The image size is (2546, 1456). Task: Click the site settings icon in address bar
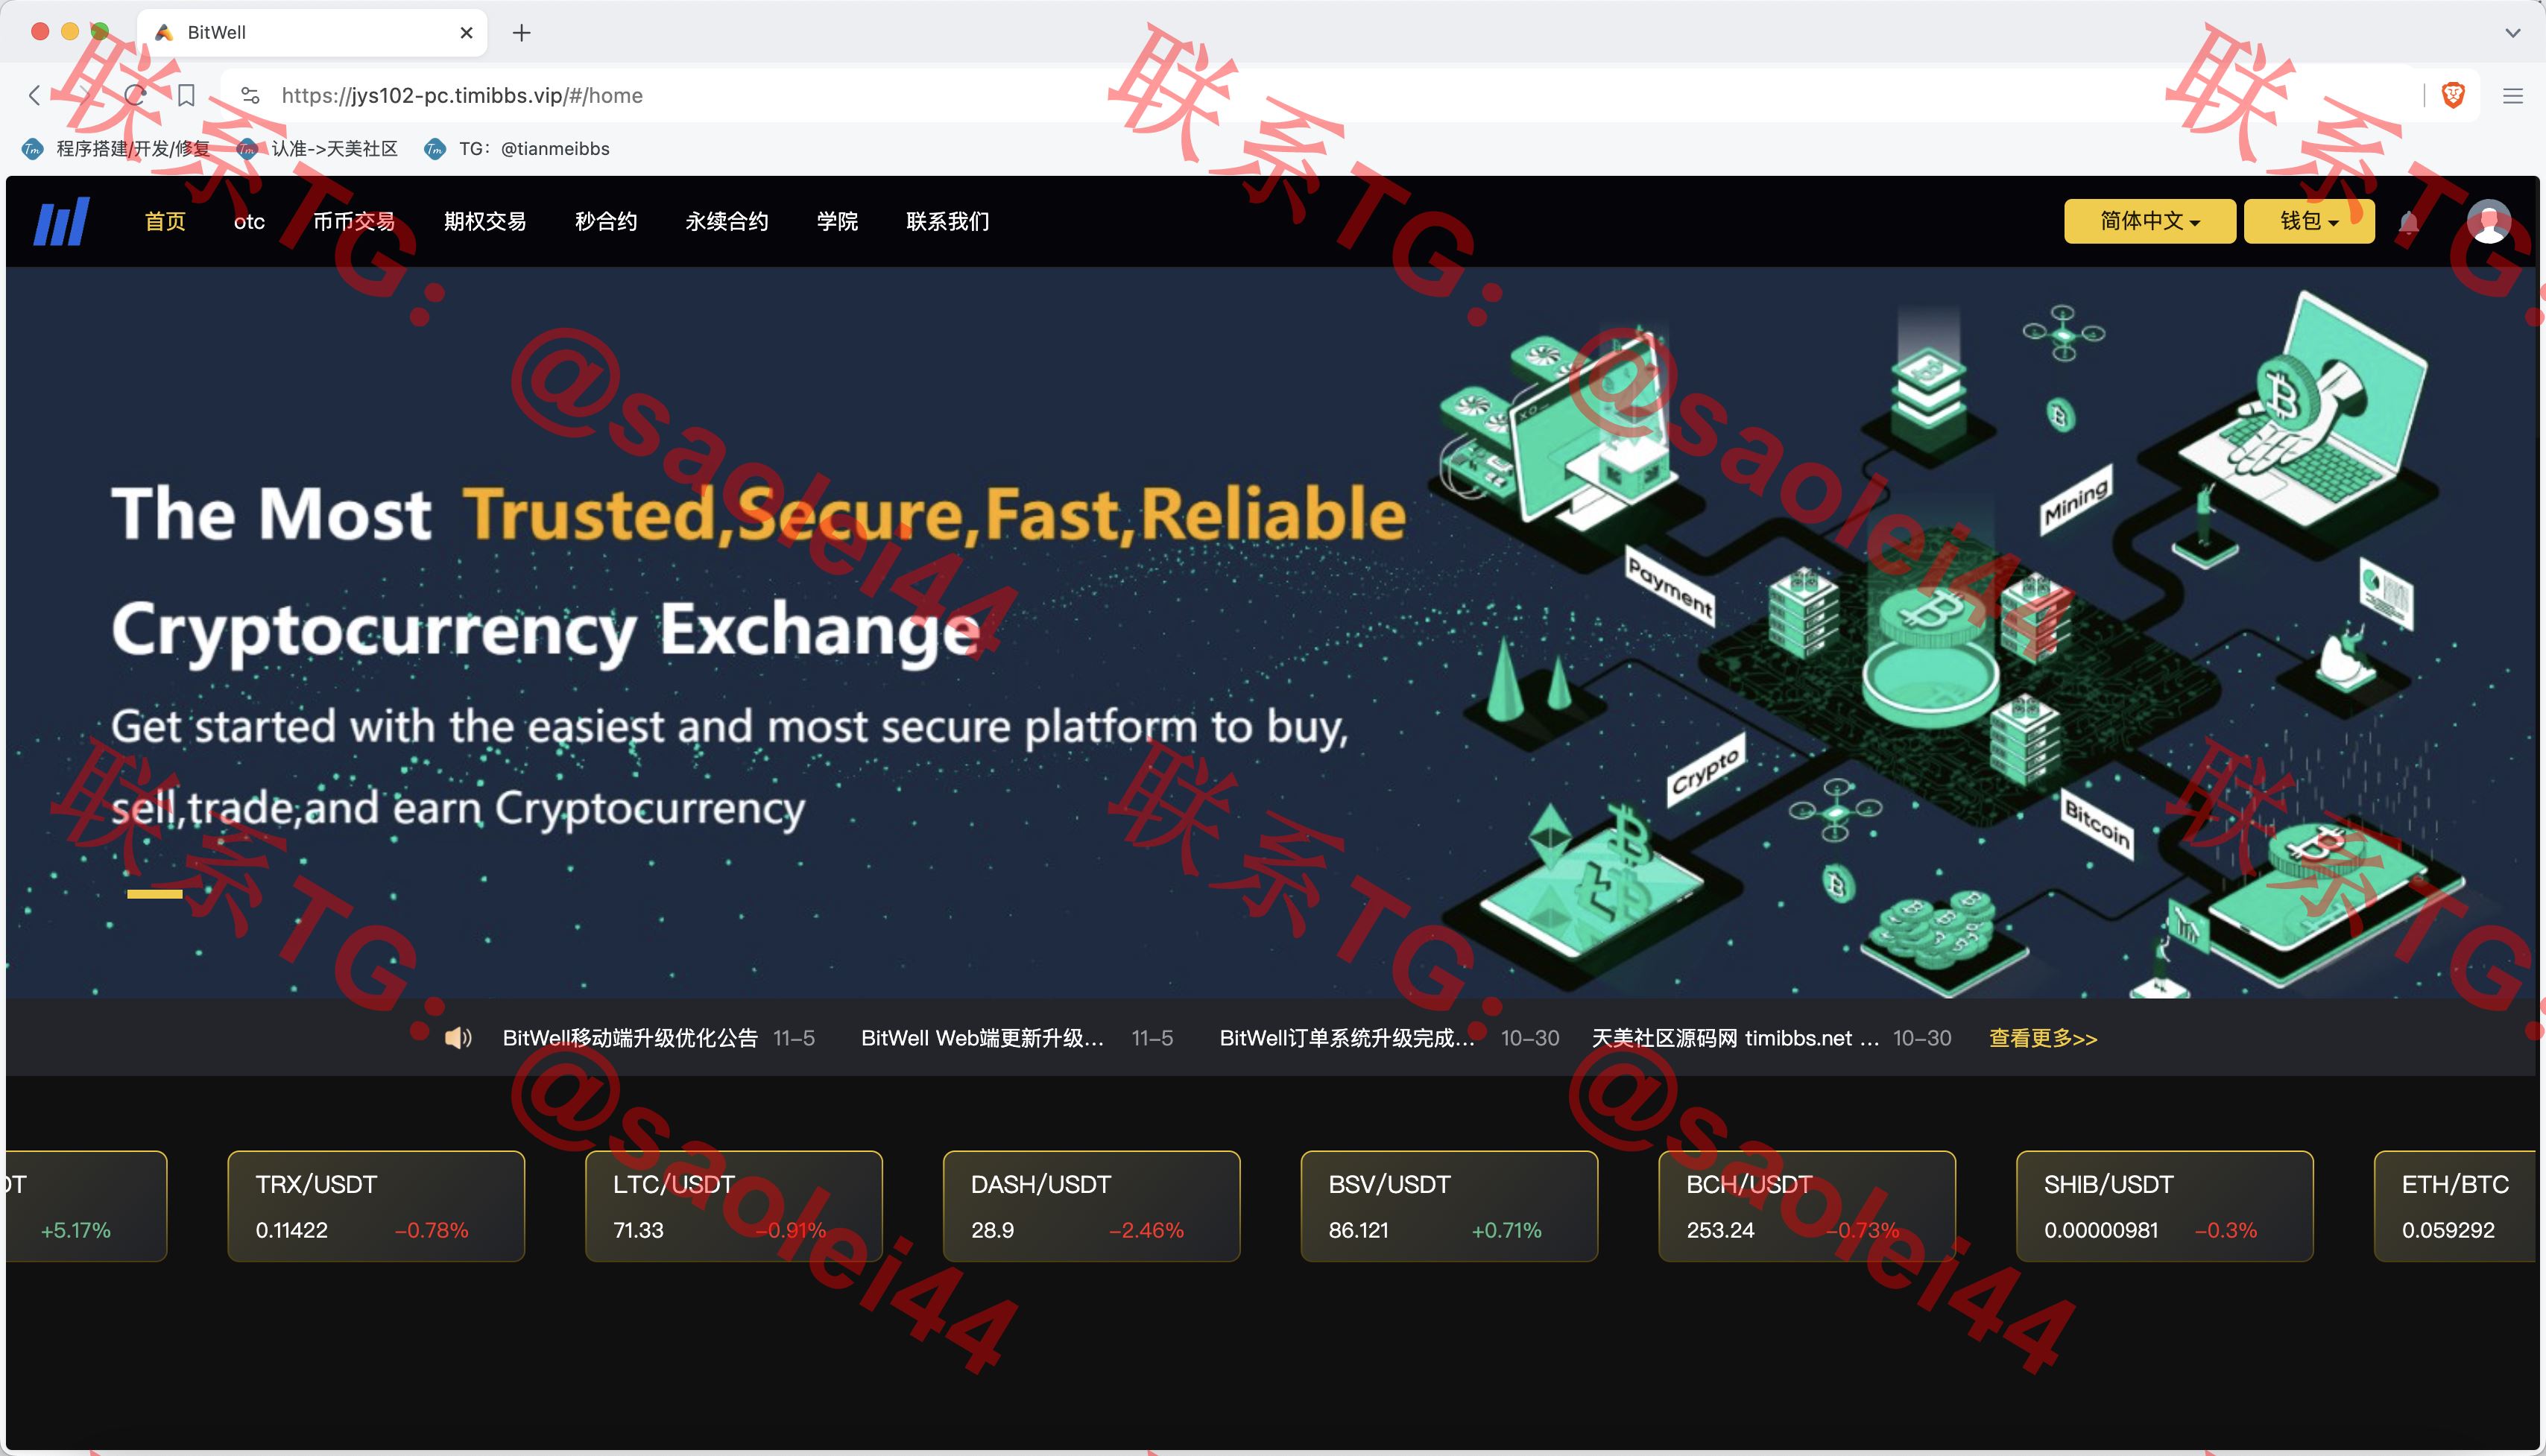pyautogui.click(x=250, y=95)
